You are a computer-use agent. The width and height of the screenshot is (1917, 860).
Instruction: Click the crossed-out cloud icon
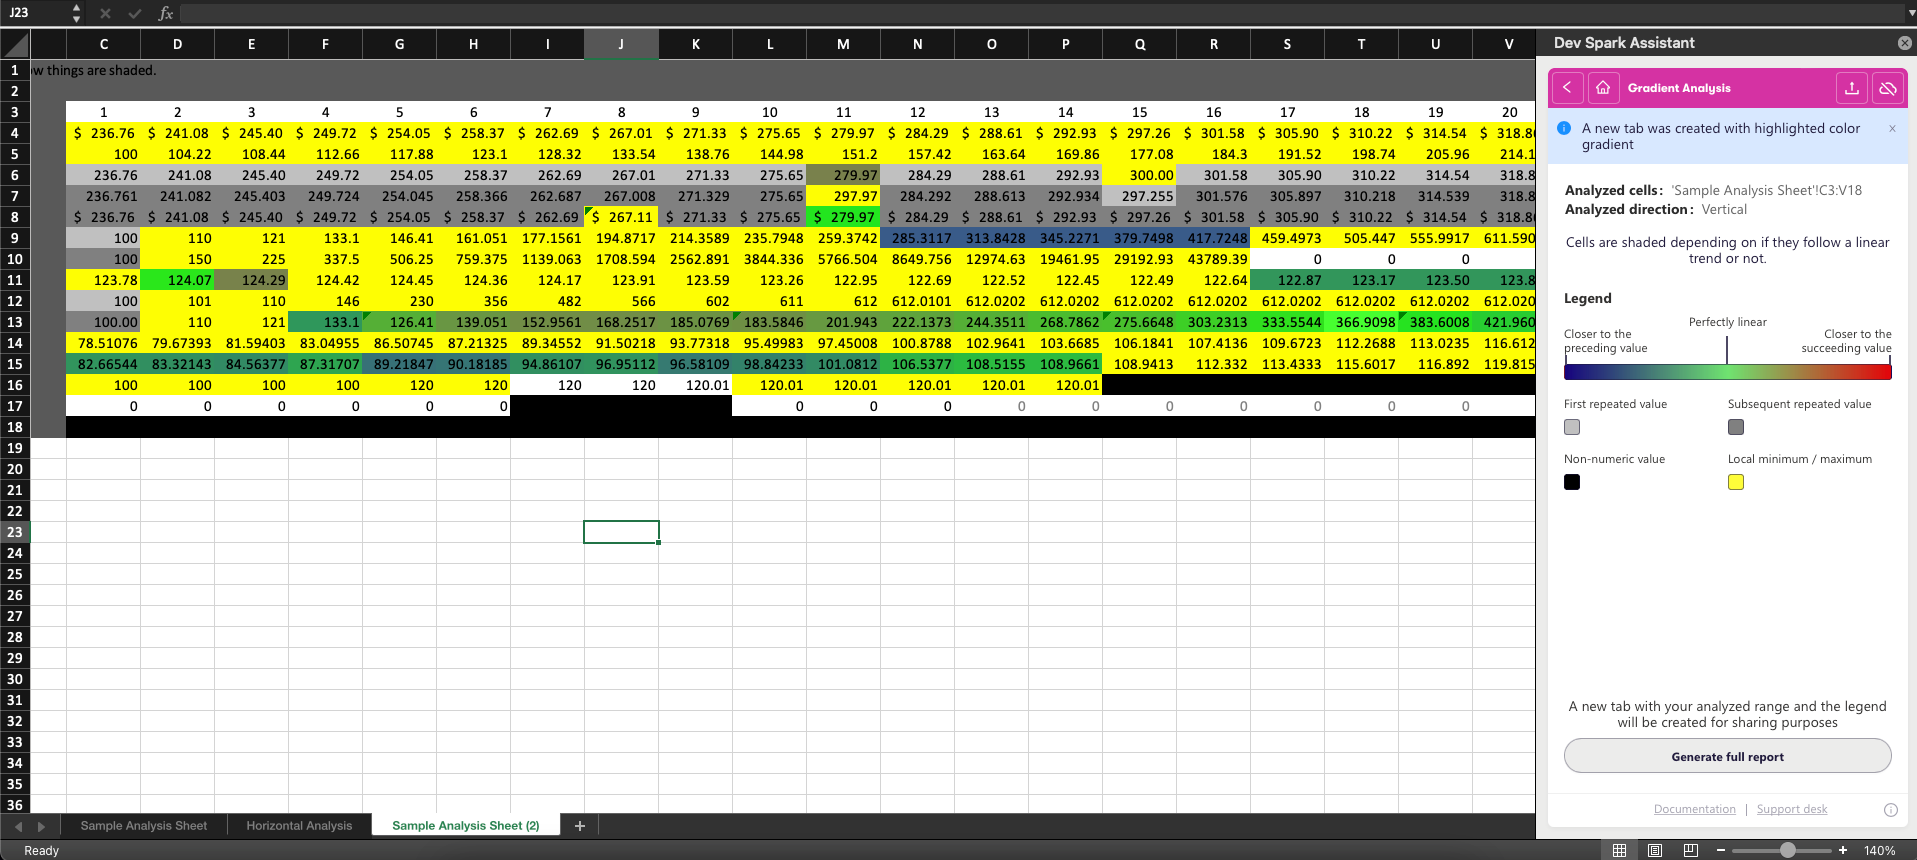tap(1887, 88)
